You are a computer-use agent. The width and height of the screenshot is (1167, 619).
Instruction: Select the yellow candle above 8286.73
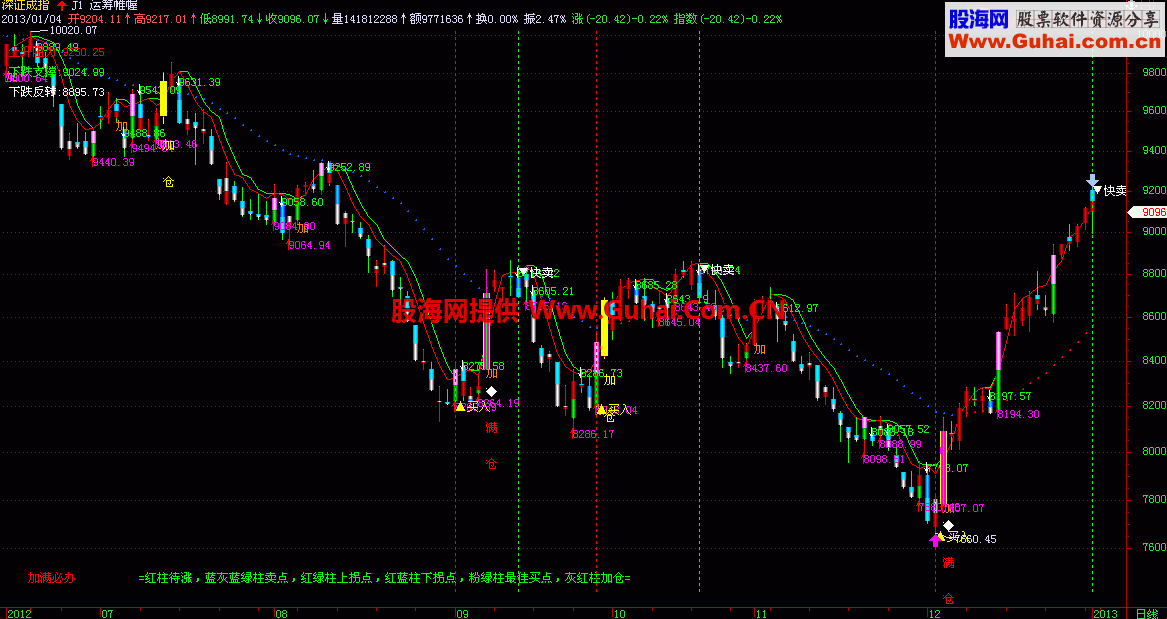[604, 327]
